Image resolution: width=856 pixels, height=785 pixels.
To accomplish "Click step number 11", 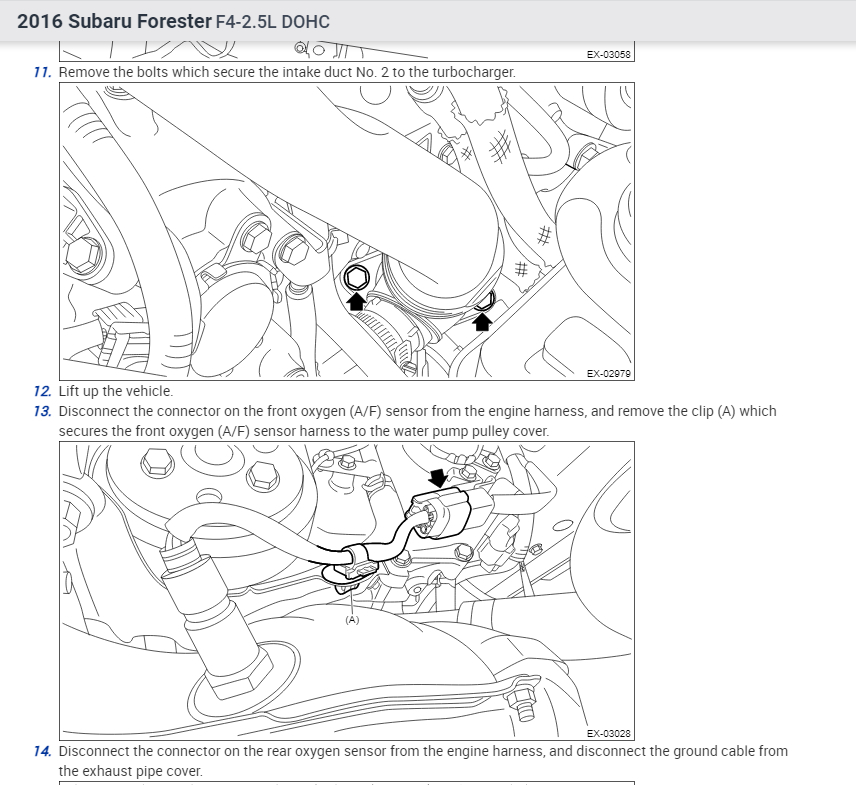I will (42, 72).
